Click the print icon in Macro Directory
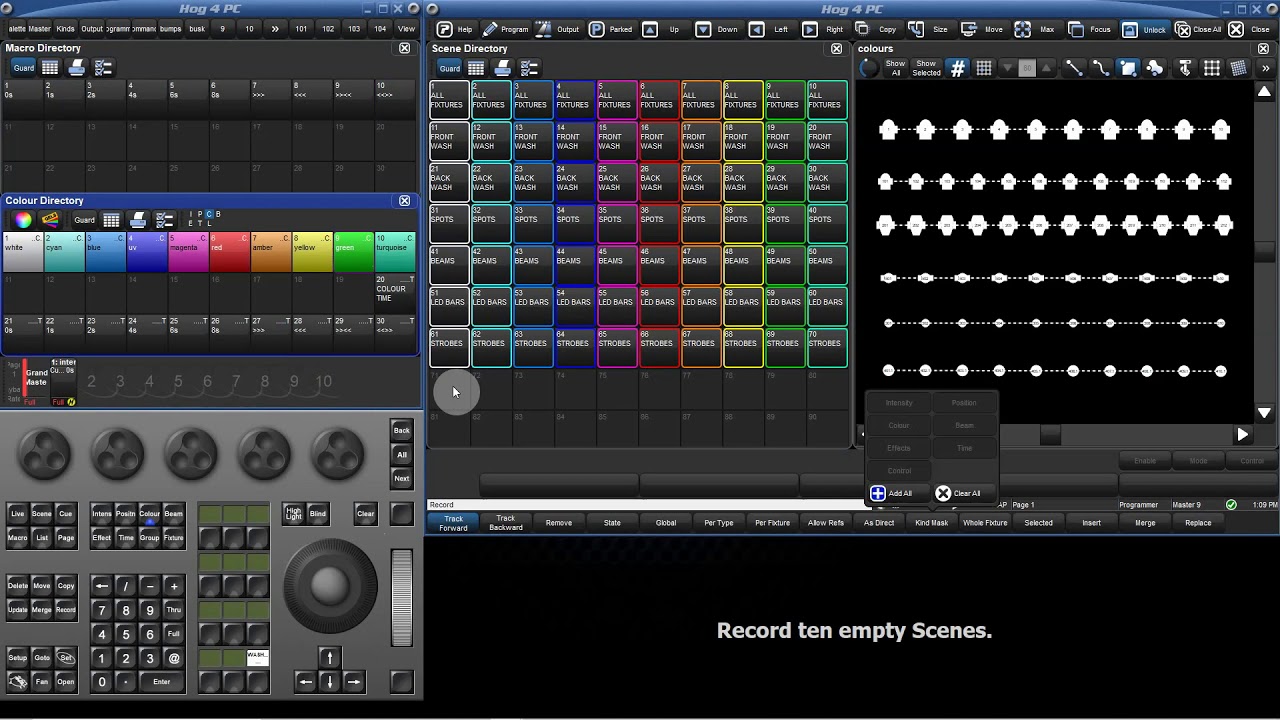The height and width of the screenshot is (720, 1280). pos(77,68)
